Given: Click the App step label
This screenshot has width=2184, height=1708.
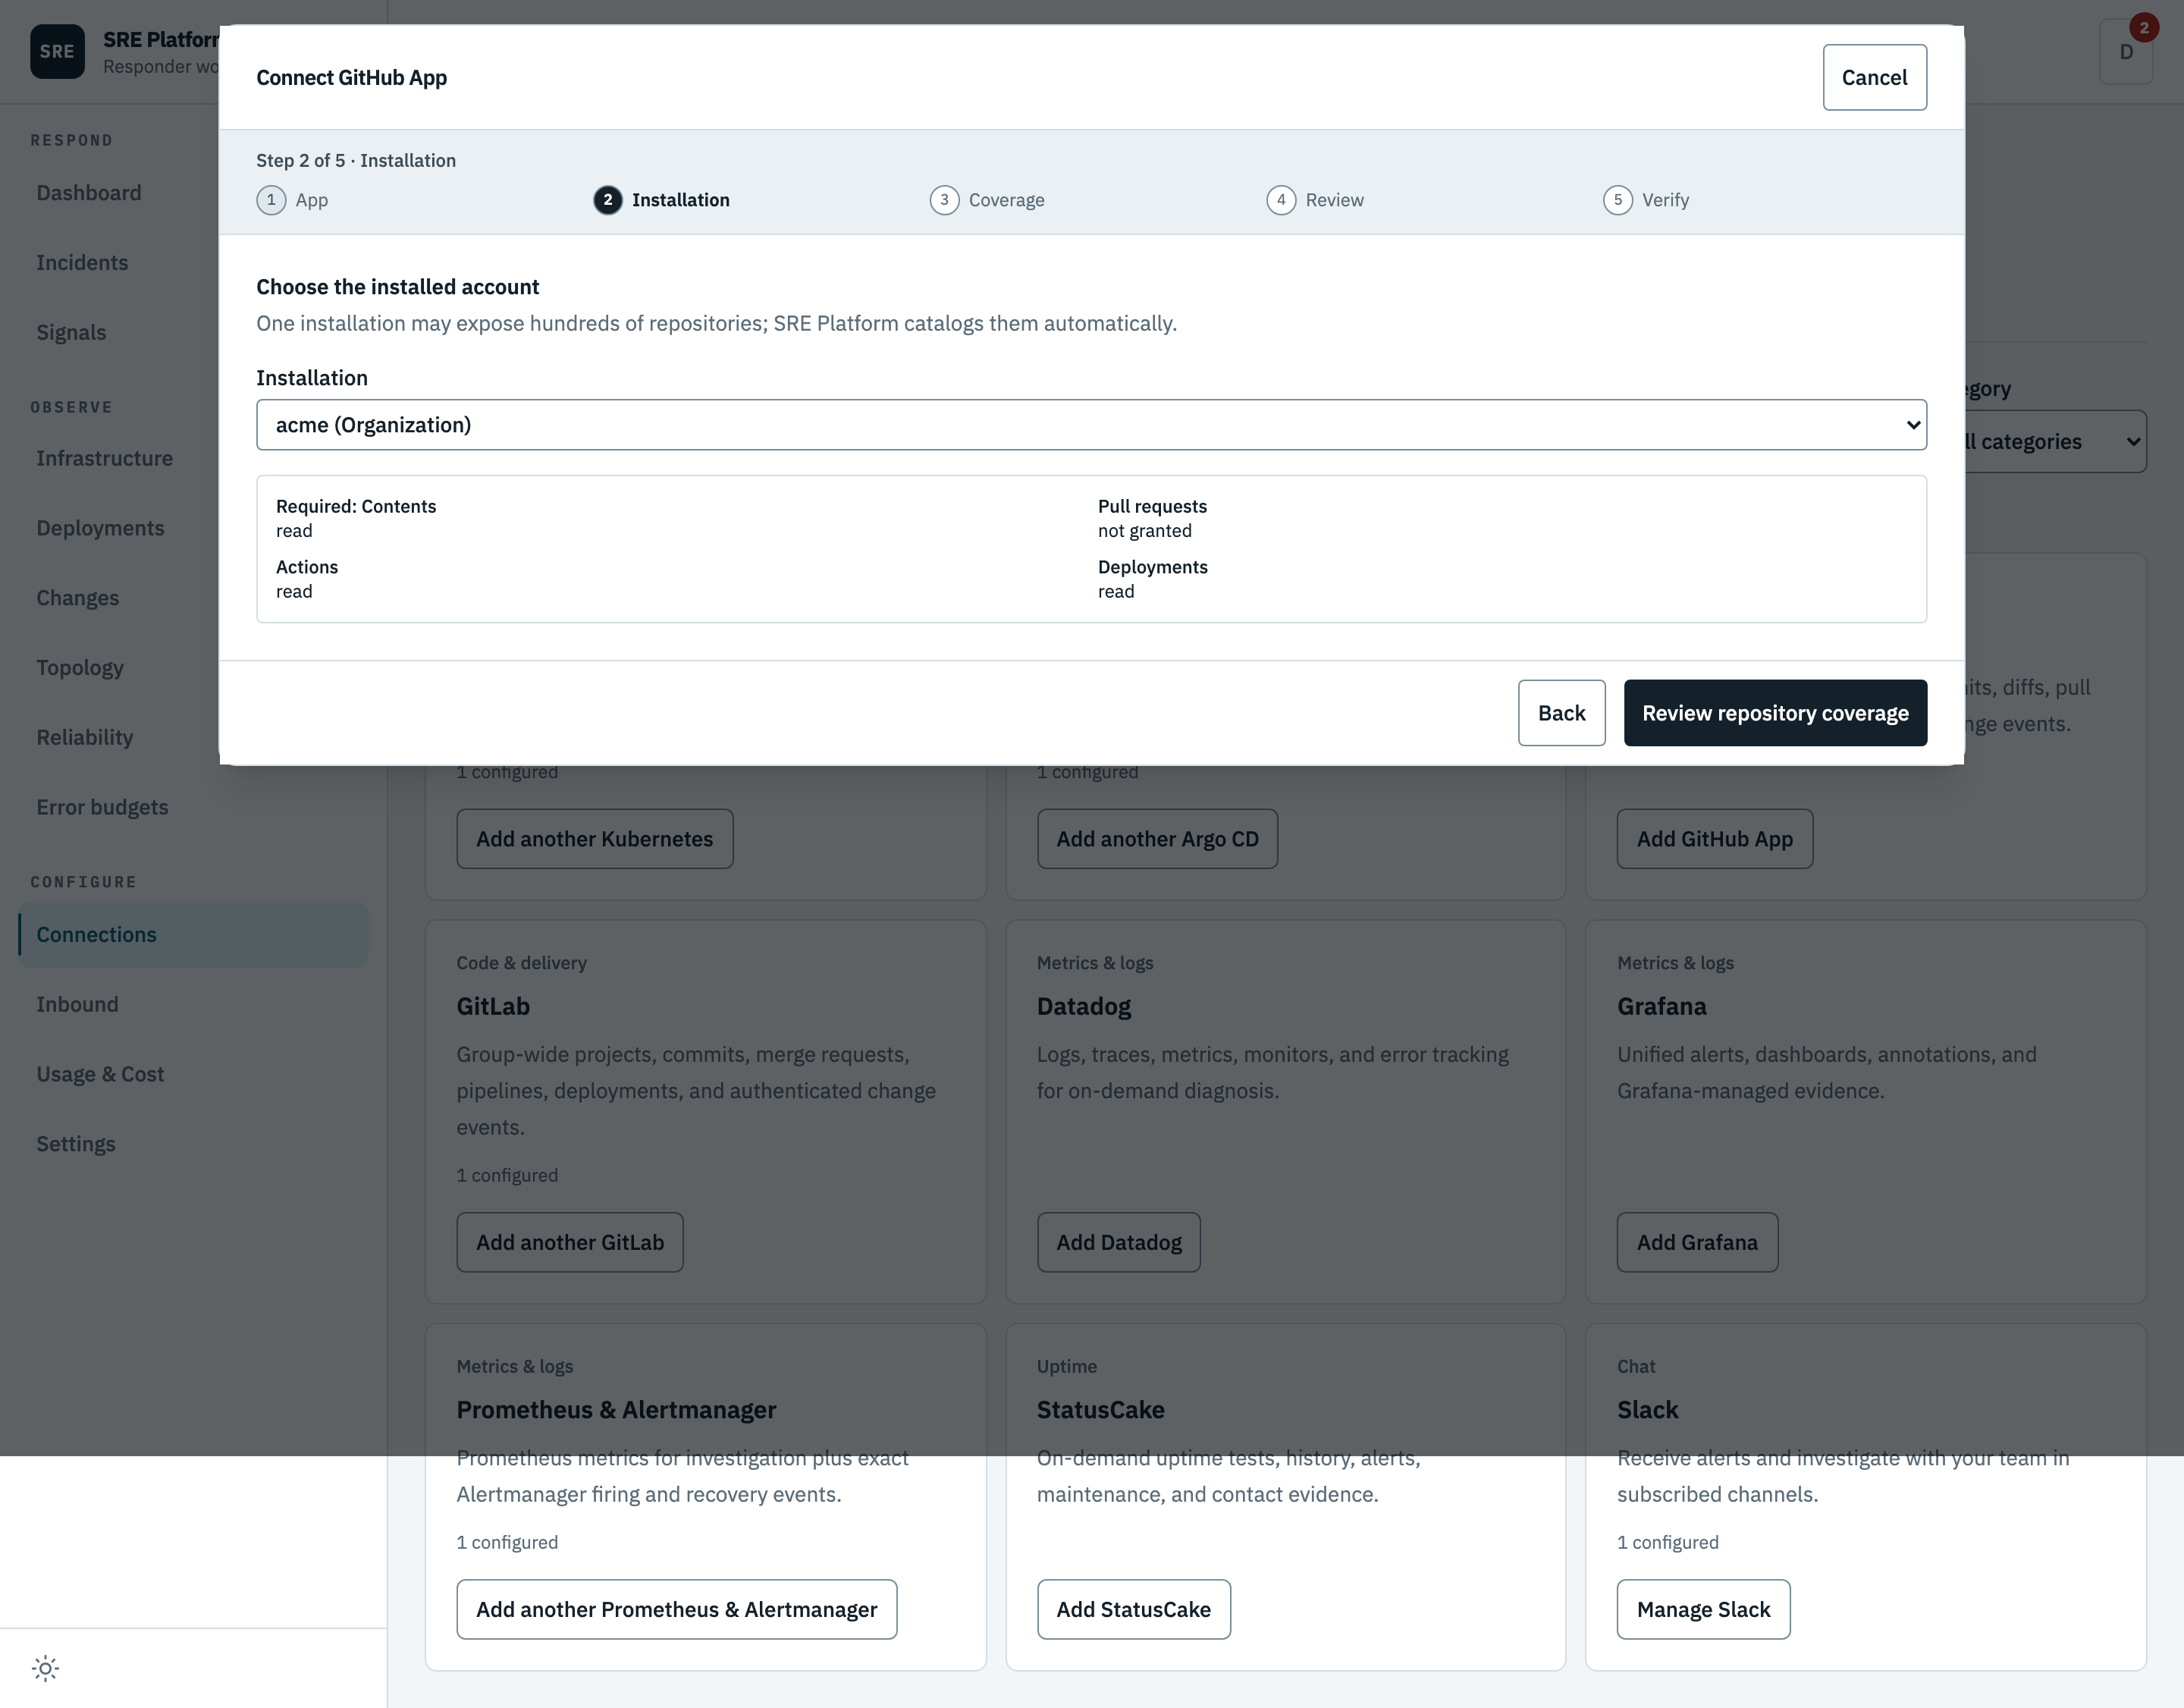Looking at the screenshot, I should [312, 200].
